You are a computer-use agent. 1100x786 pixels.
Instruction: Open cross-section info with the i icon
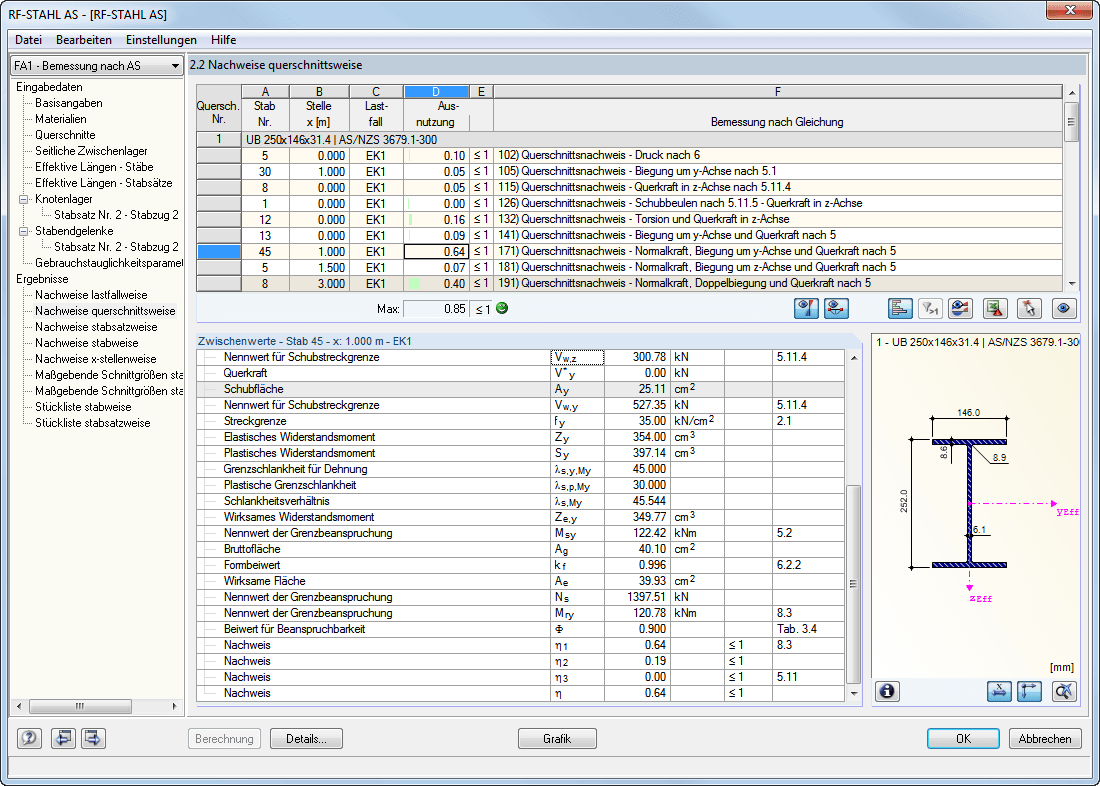pyautogui.click(x=888, y=691)
